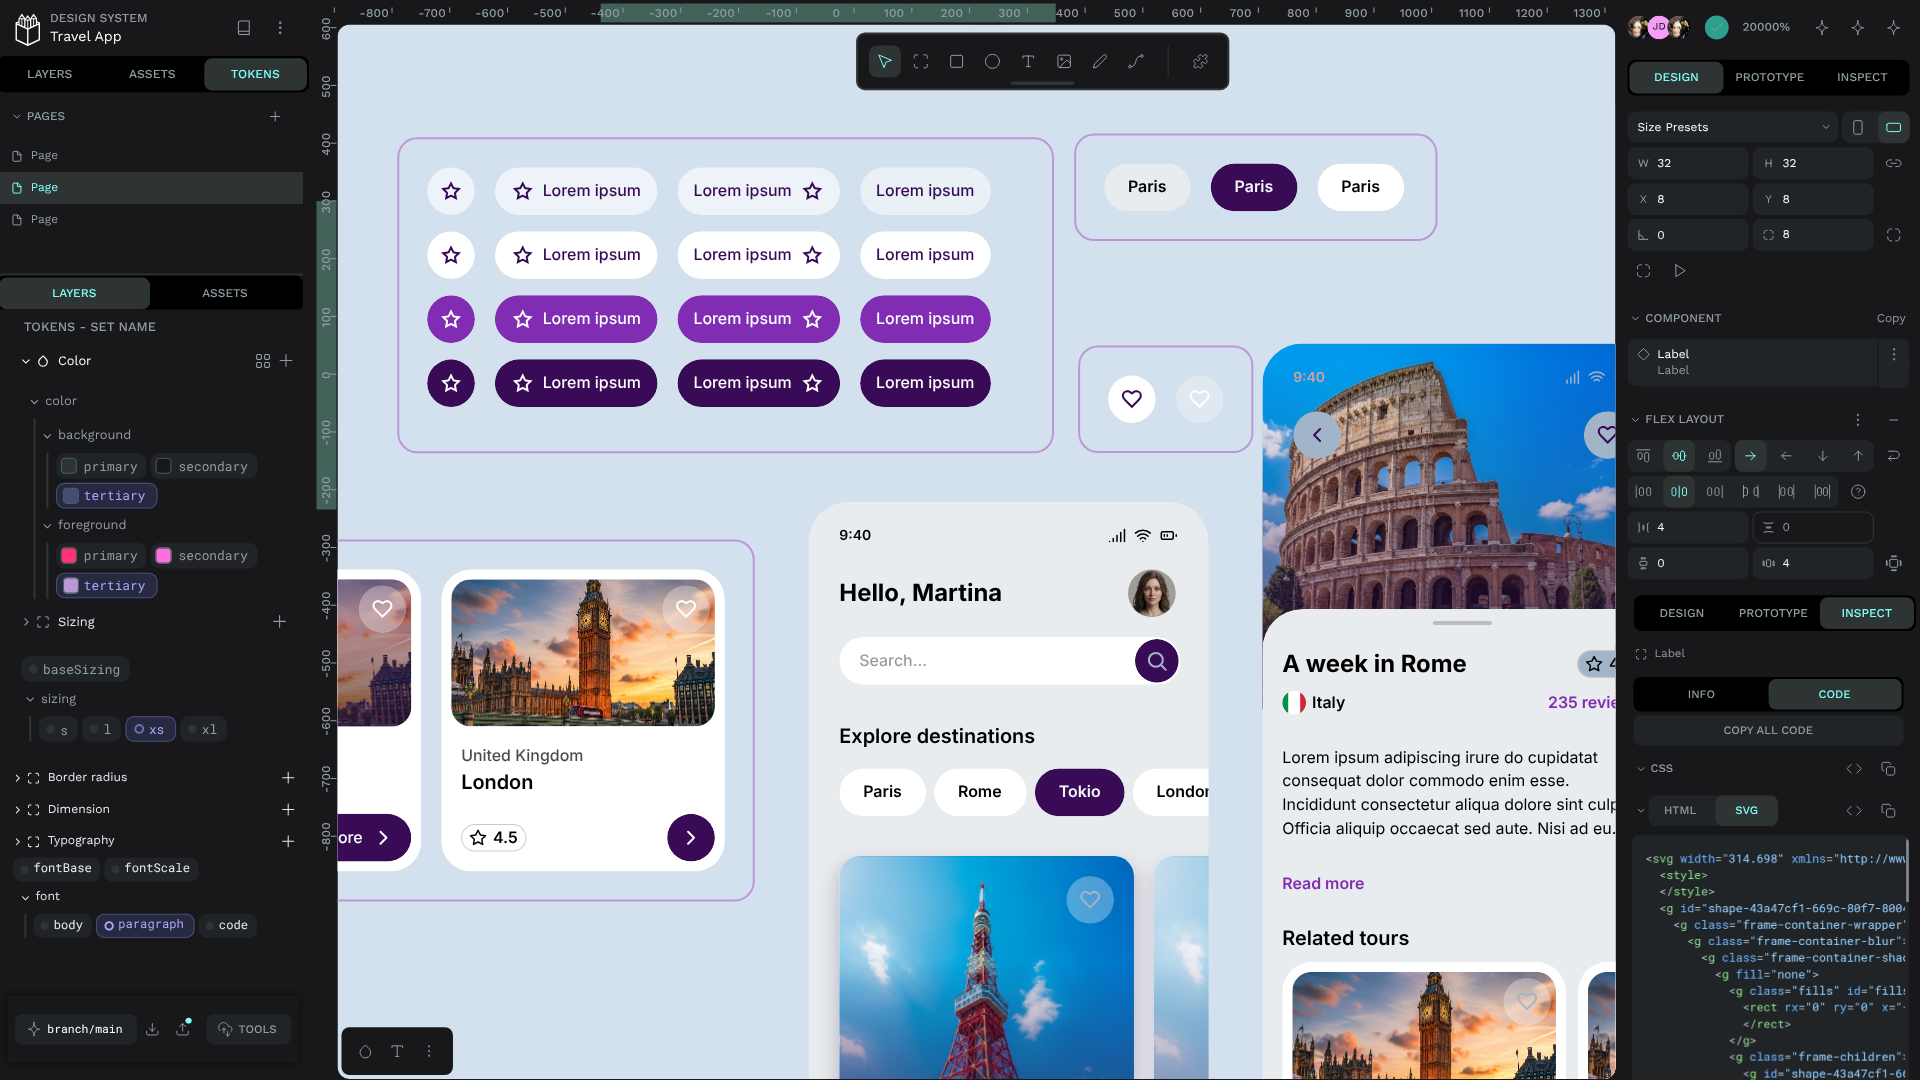Click the Tools button

tap(248, 1029)
